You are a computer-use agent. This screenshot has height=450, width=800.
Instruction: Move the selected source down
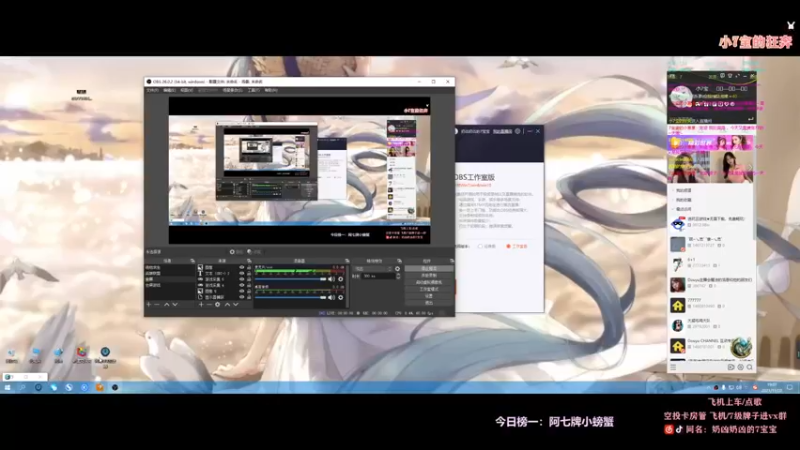pyautogui.click(x=236, y=305)
